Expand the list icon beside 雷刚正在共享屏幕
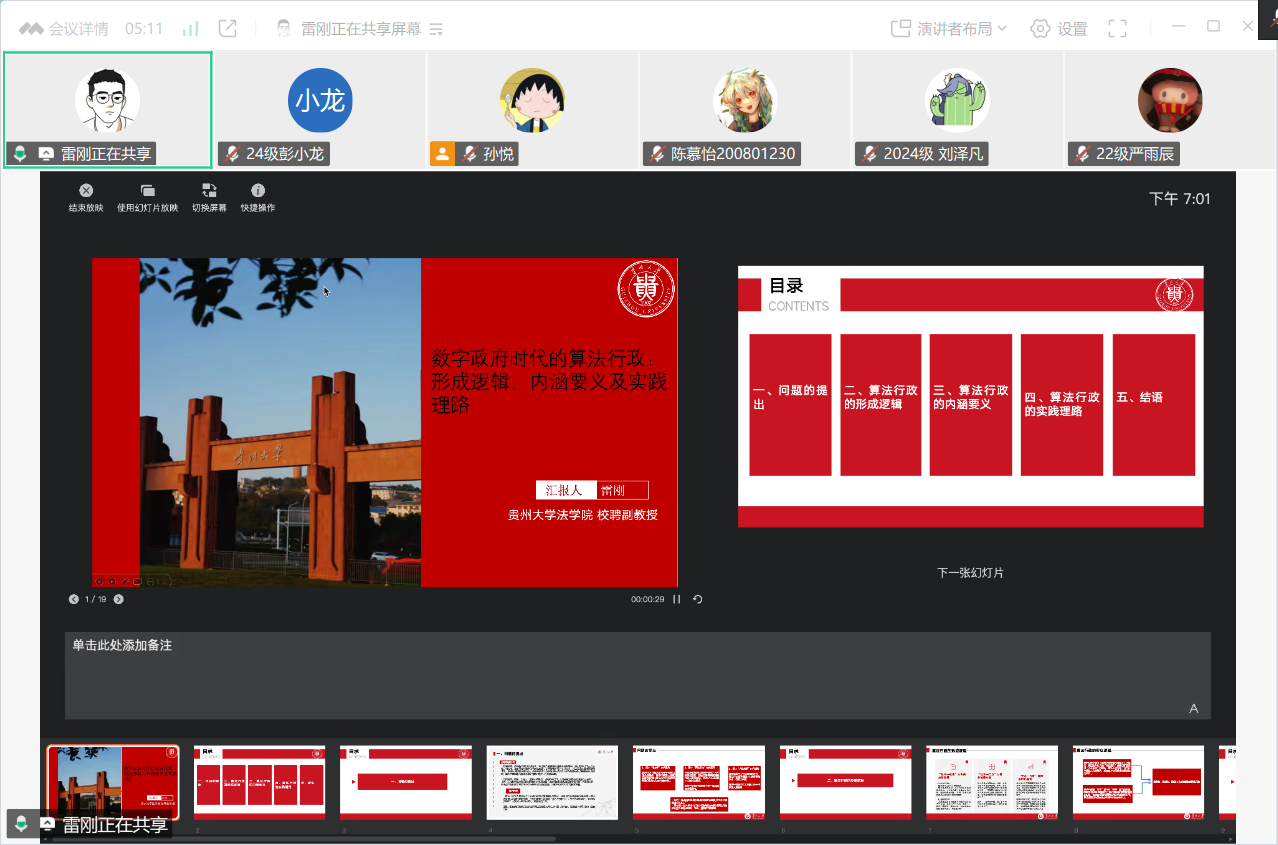Viewport: 1278px width, 845px height. [x=436, y=29]
